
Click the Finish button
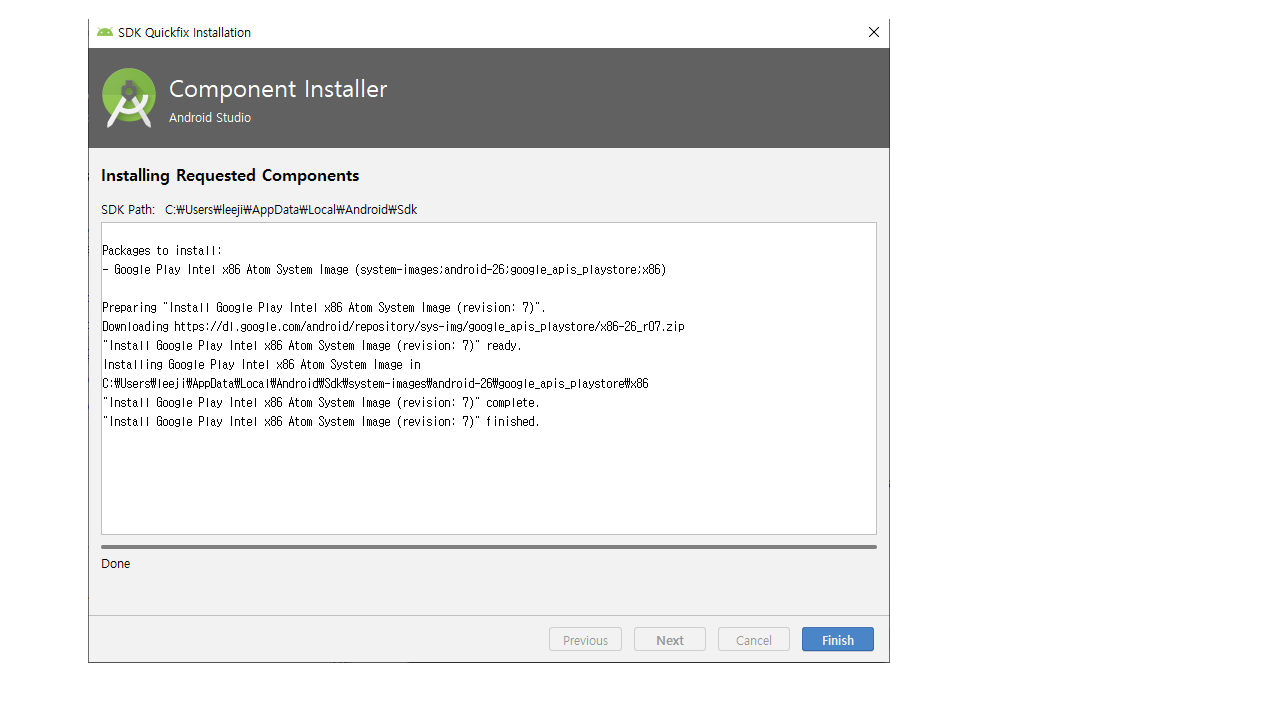tap(837, 640)
